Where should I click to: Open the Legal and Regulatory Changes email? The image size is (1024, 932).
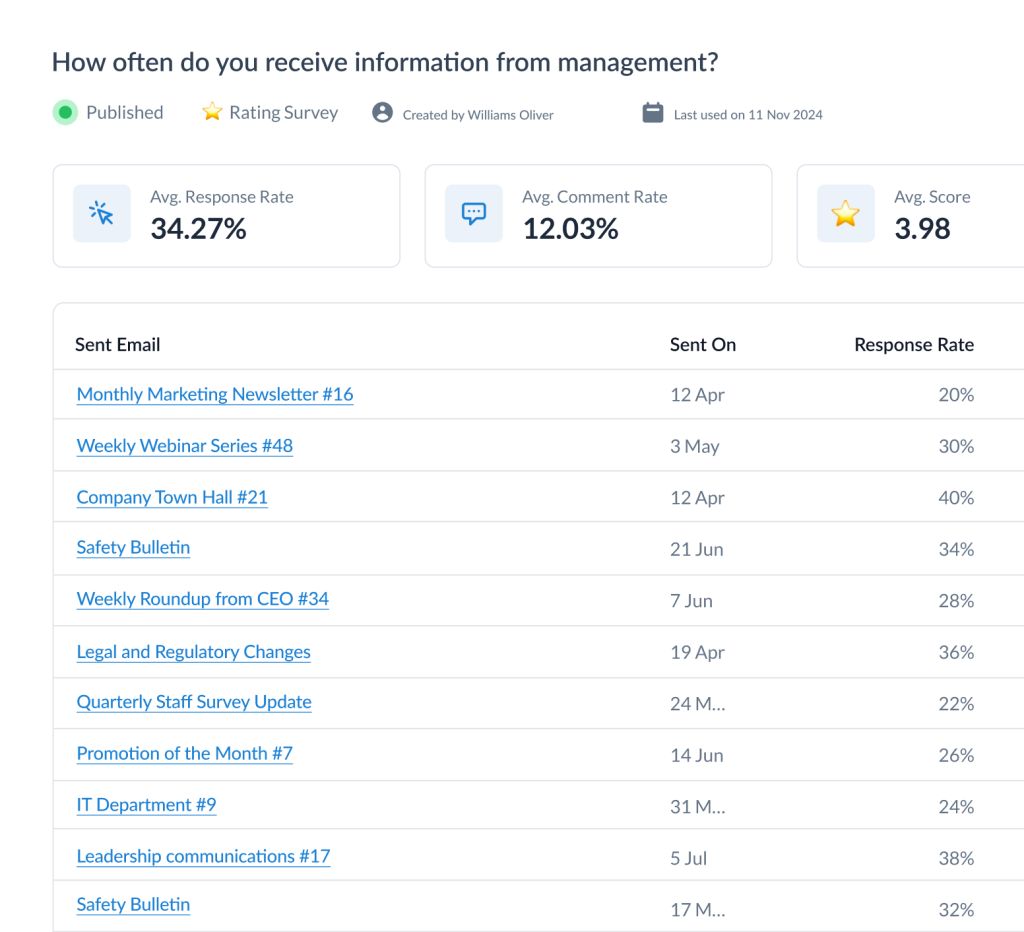193,651
